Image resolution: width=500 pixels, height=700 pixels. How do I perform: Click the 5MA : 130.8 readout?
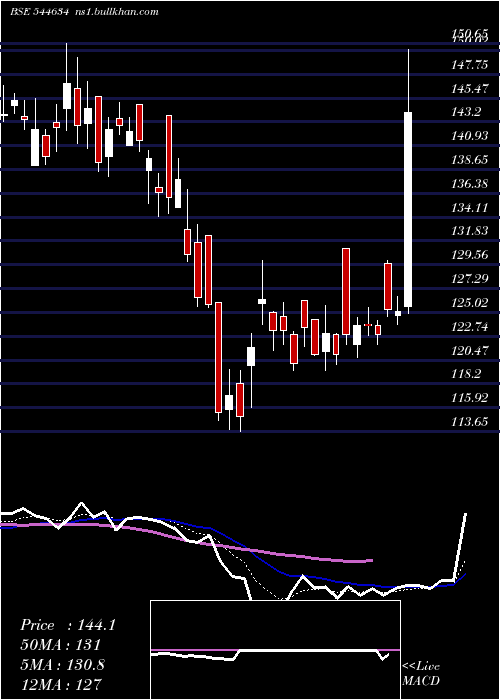pyautogui.click(x=62, y=665)
